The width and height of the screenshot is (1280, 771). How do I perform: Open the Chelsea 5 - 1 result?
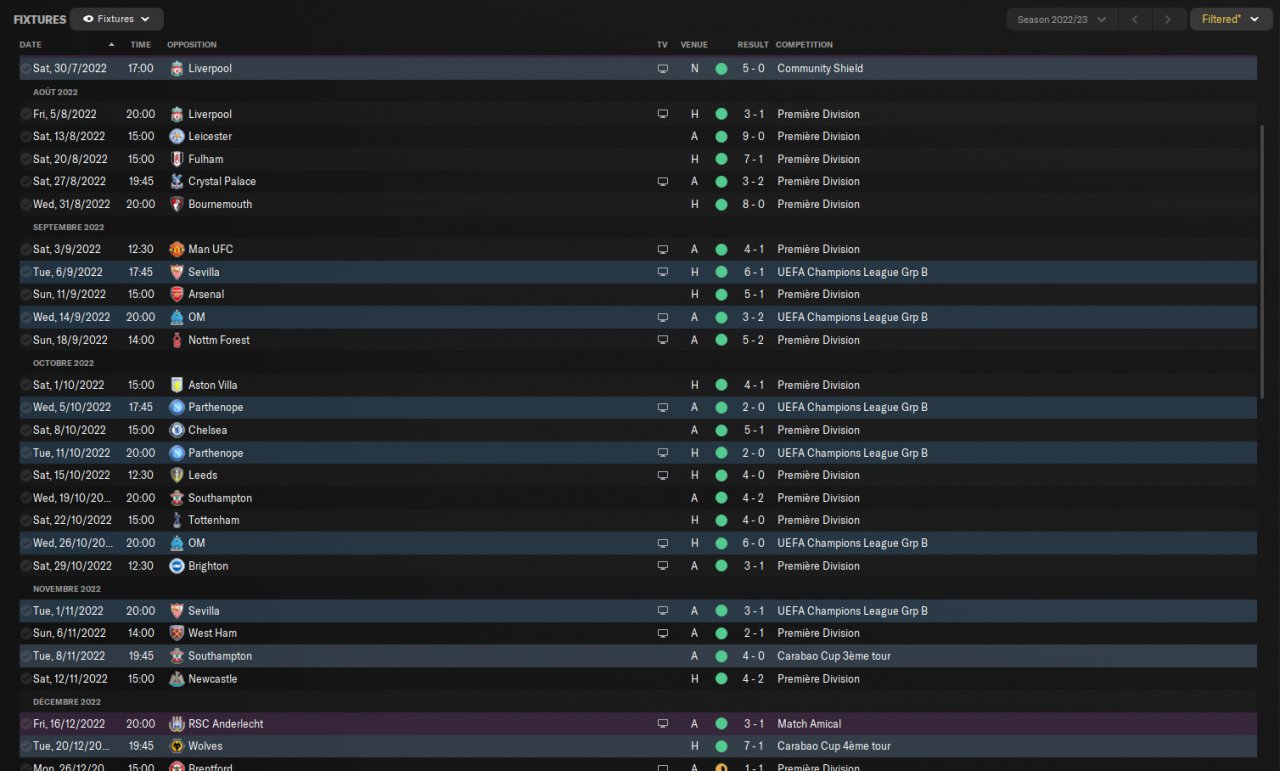[753, 430]
